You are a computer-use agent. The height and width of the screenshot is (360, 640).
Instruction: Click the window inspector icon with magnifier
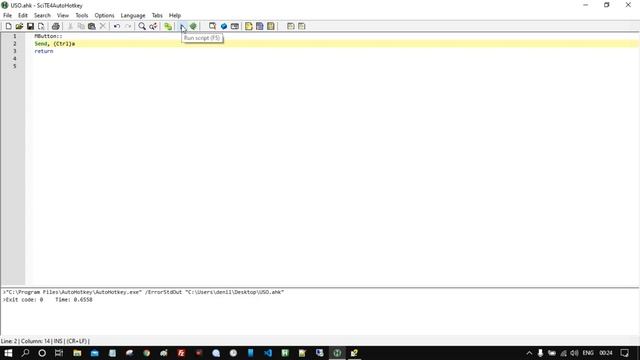coord(212,27)
